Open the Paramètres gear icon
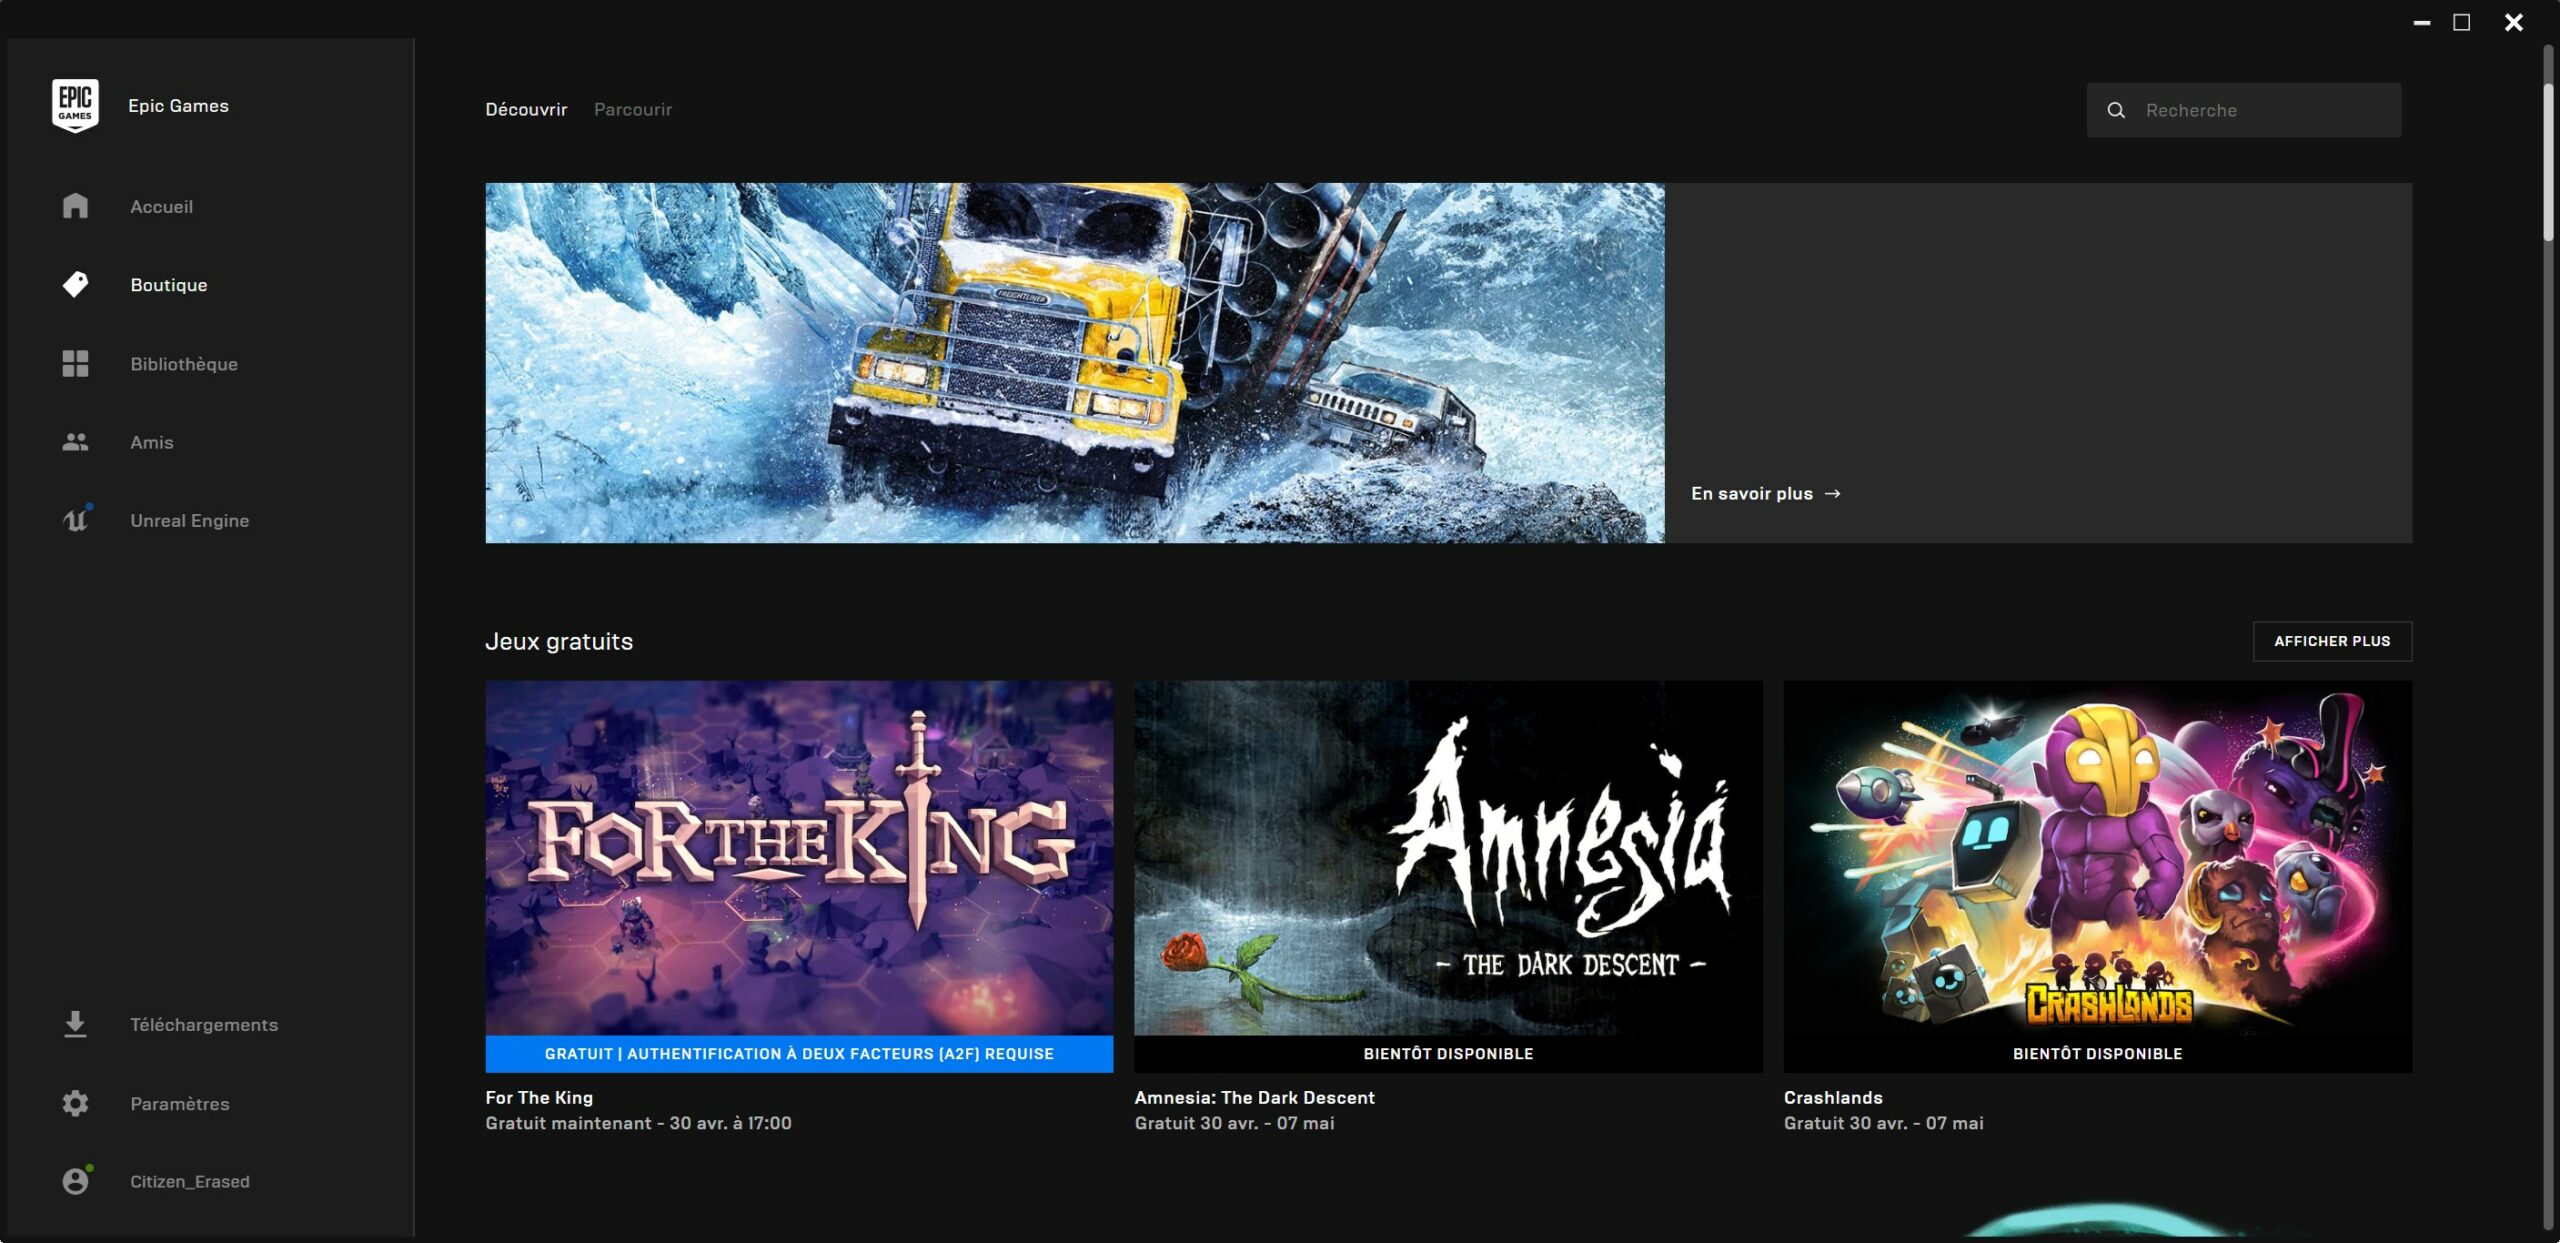2560x1243 pixels. [75, 1103]
